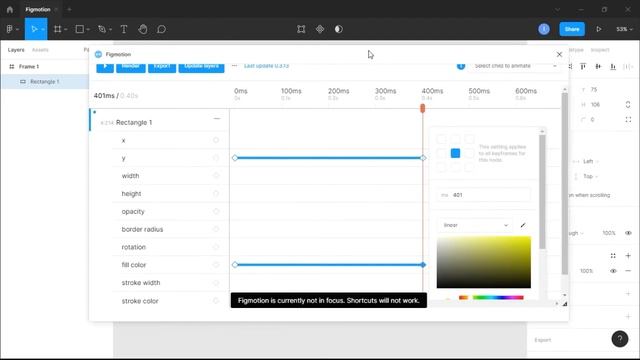Click the Use as mask icon
640x360 pixels.
pyautogui.click(x=338, y=29)
